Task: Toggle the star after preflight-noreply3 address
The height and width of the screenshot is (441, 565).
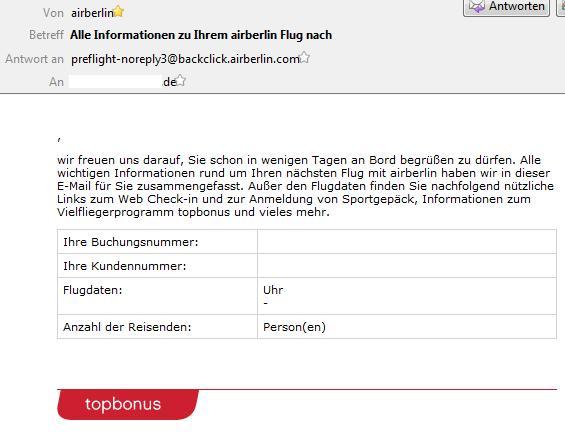Action: [x=304, y=57]
